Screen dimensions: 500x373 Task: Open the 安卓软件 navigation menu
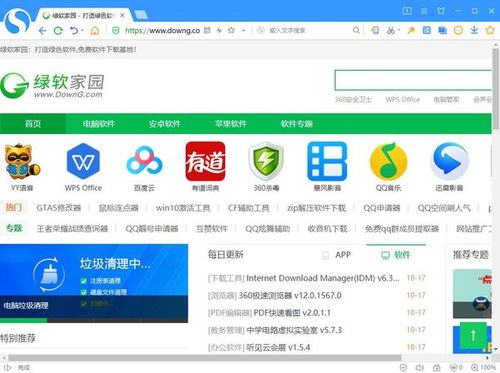click(x=165, y=124)
